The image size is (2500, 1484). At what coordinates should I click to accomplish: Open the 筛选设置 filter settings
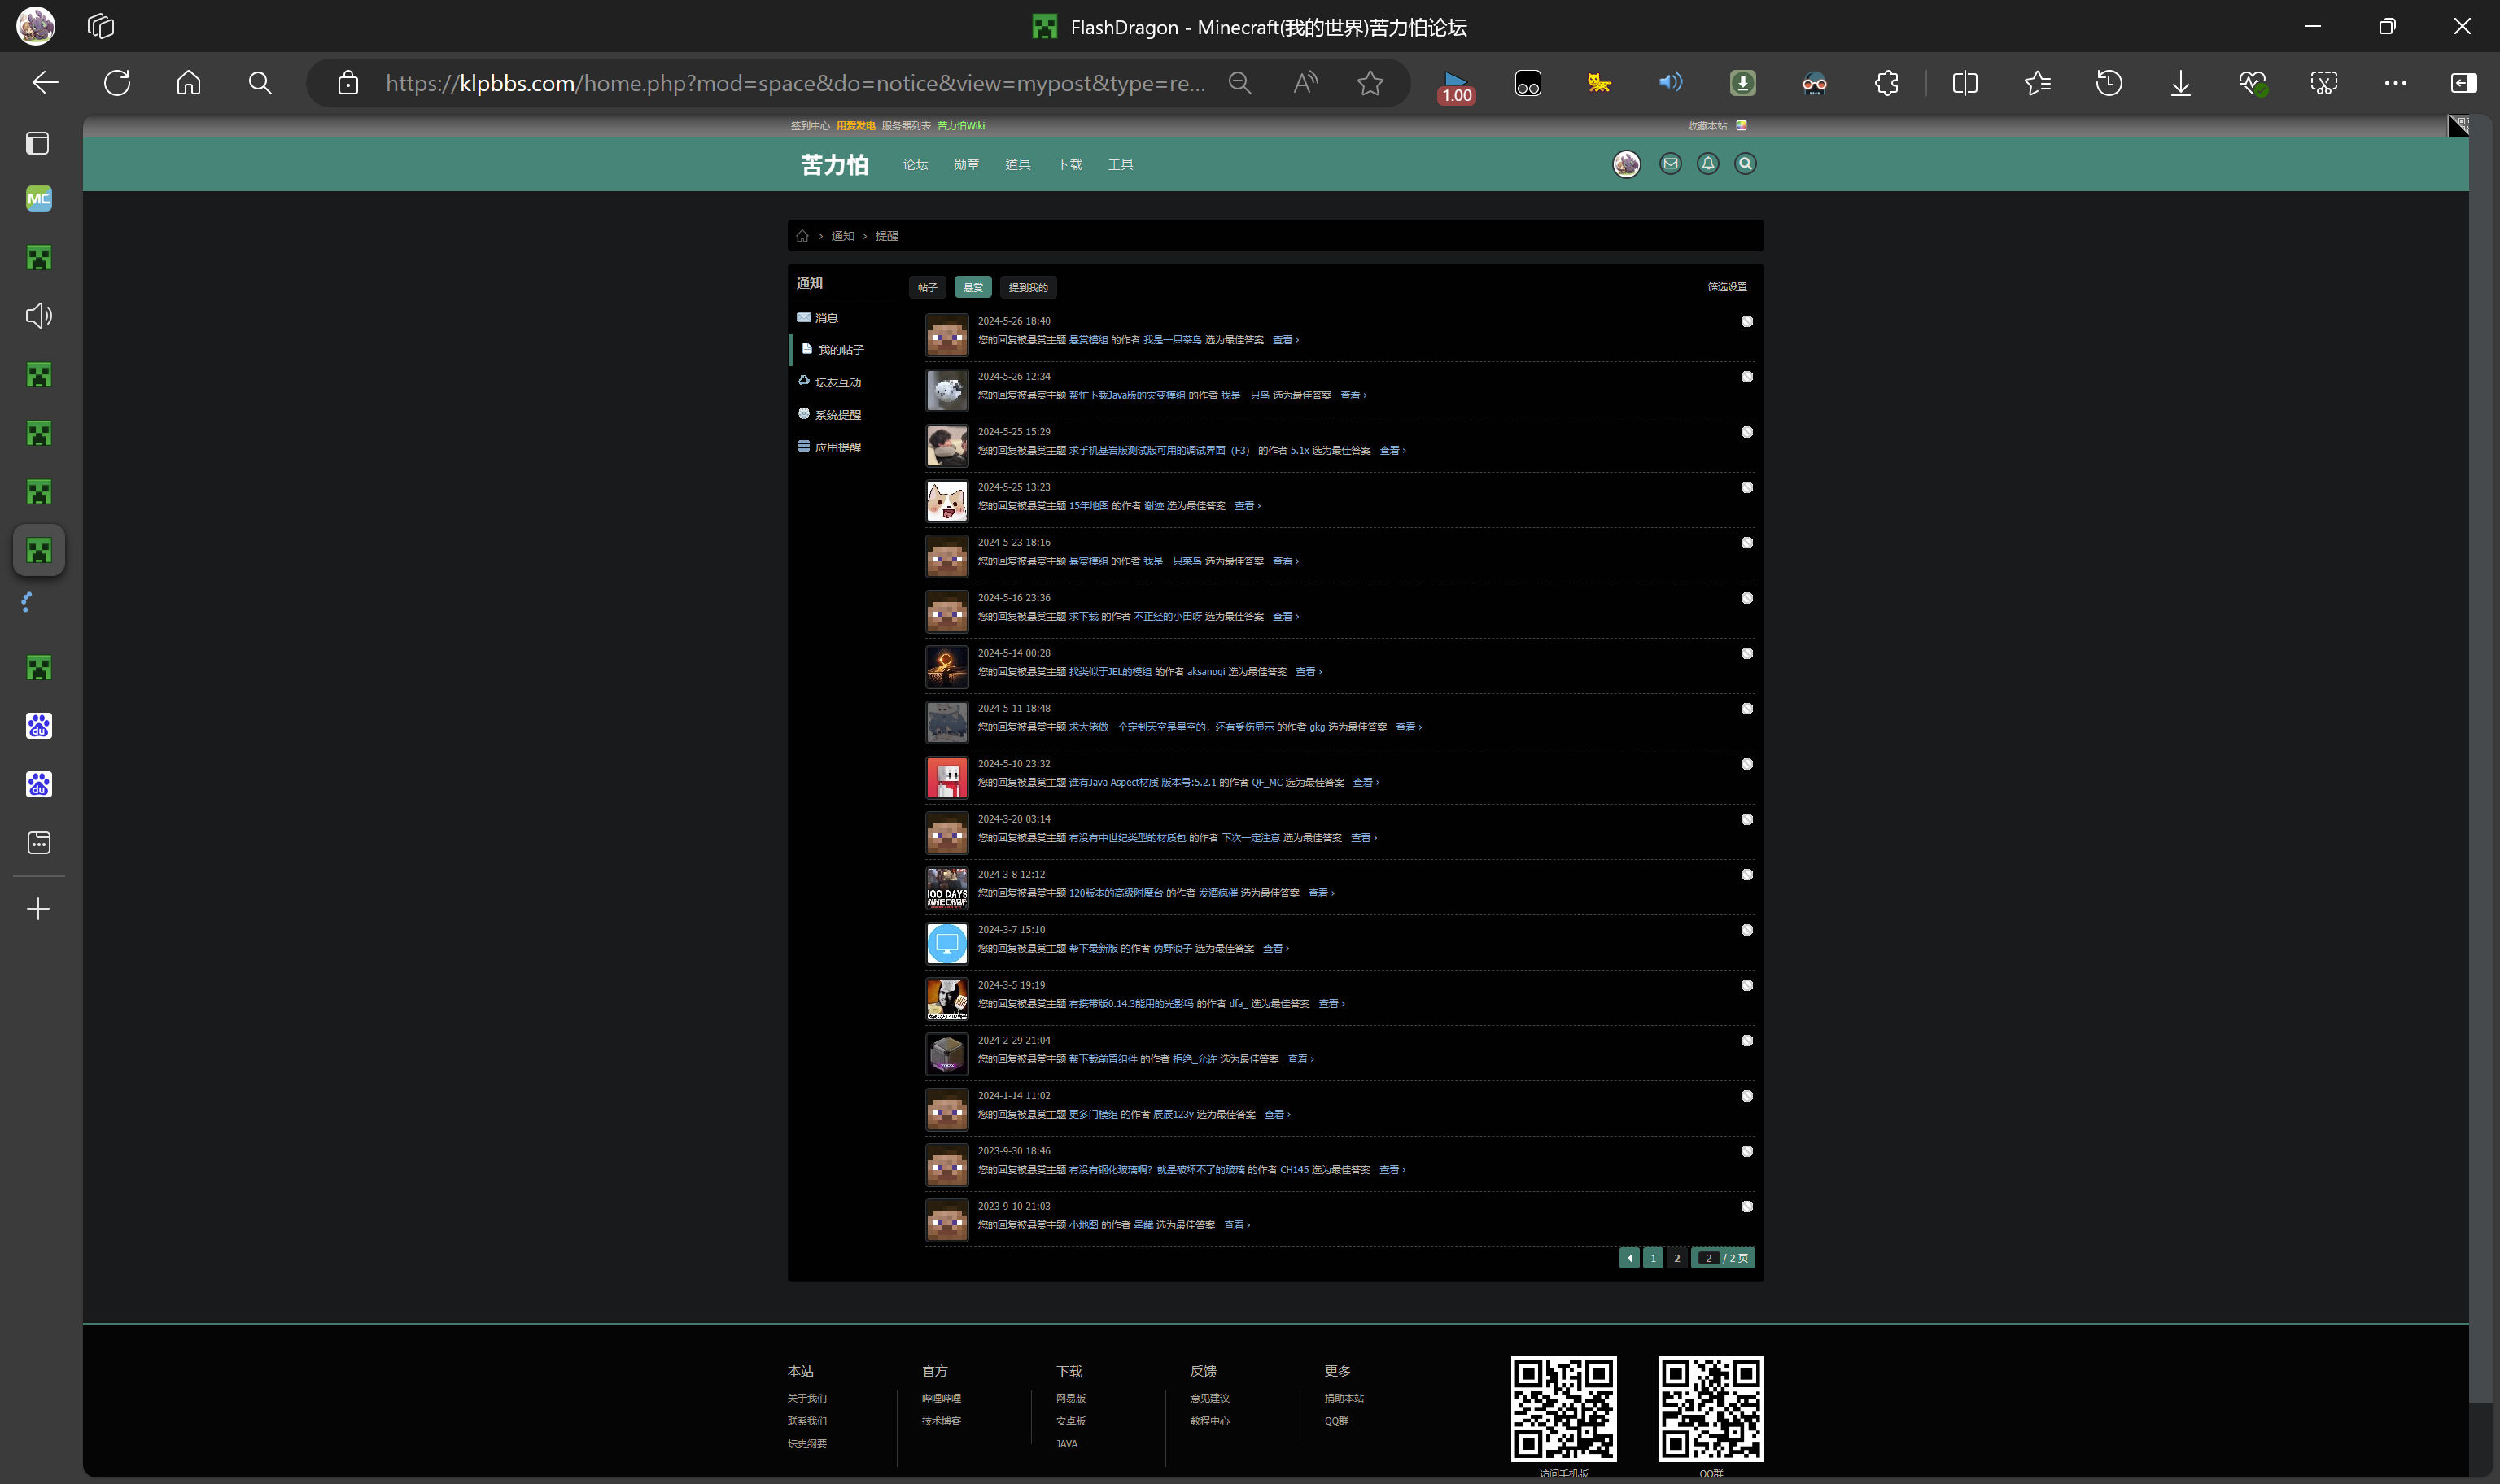(1727, 287)
